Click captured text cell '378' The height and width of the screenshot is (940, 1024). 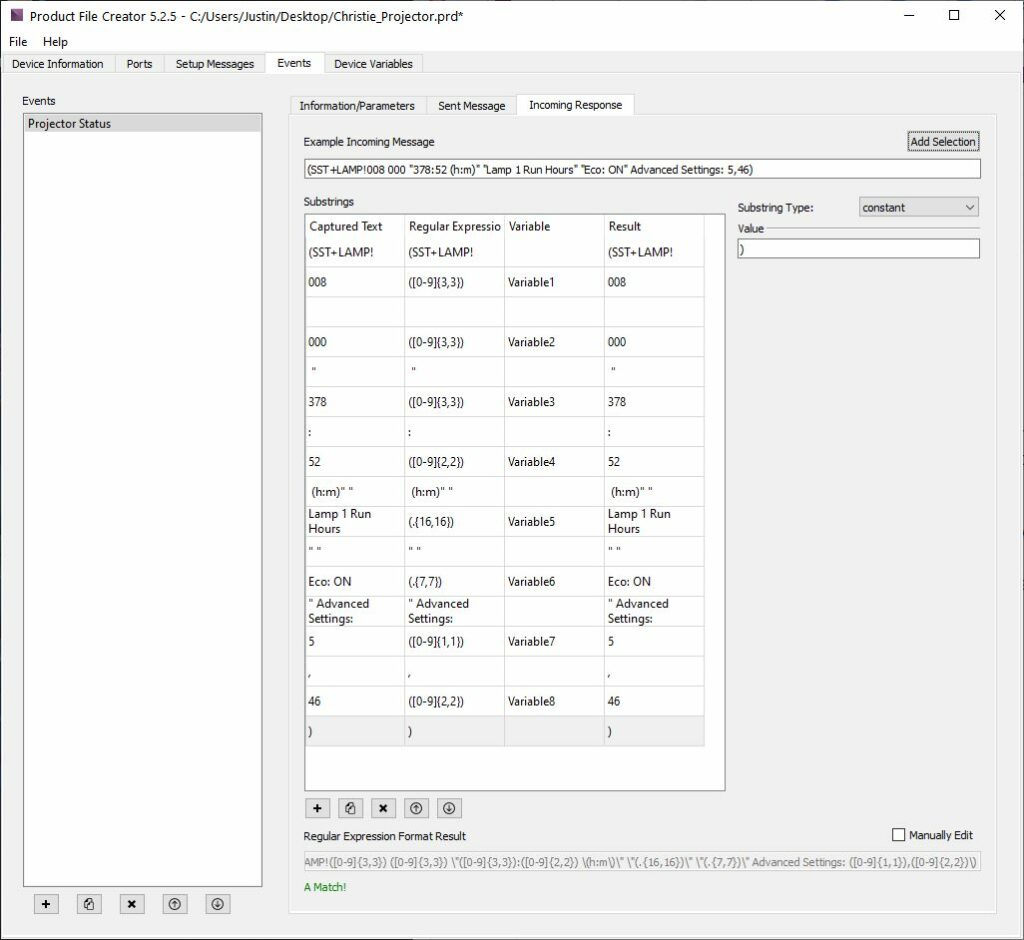click(x=355, y=402)
